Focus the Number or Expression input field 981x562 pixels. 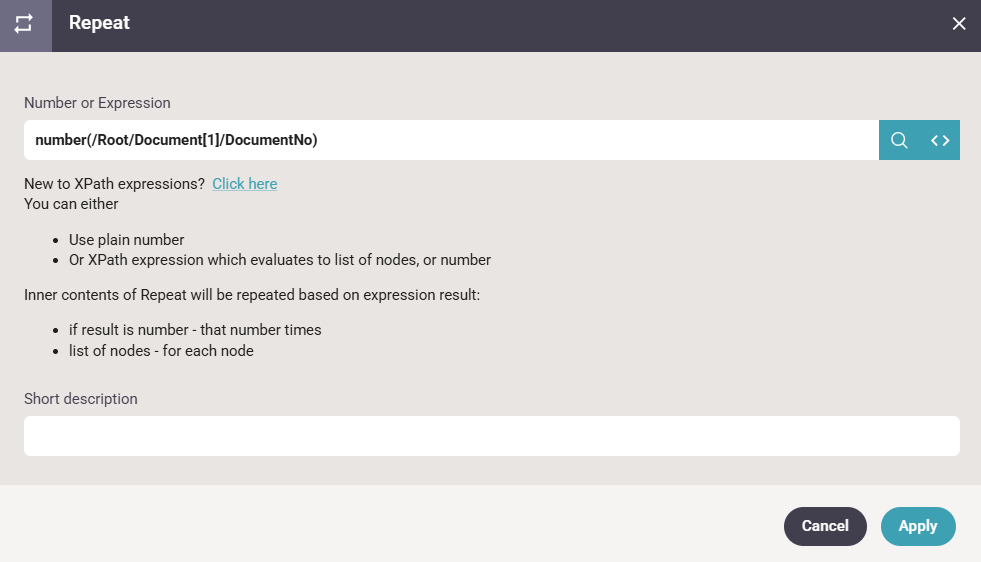450,140
